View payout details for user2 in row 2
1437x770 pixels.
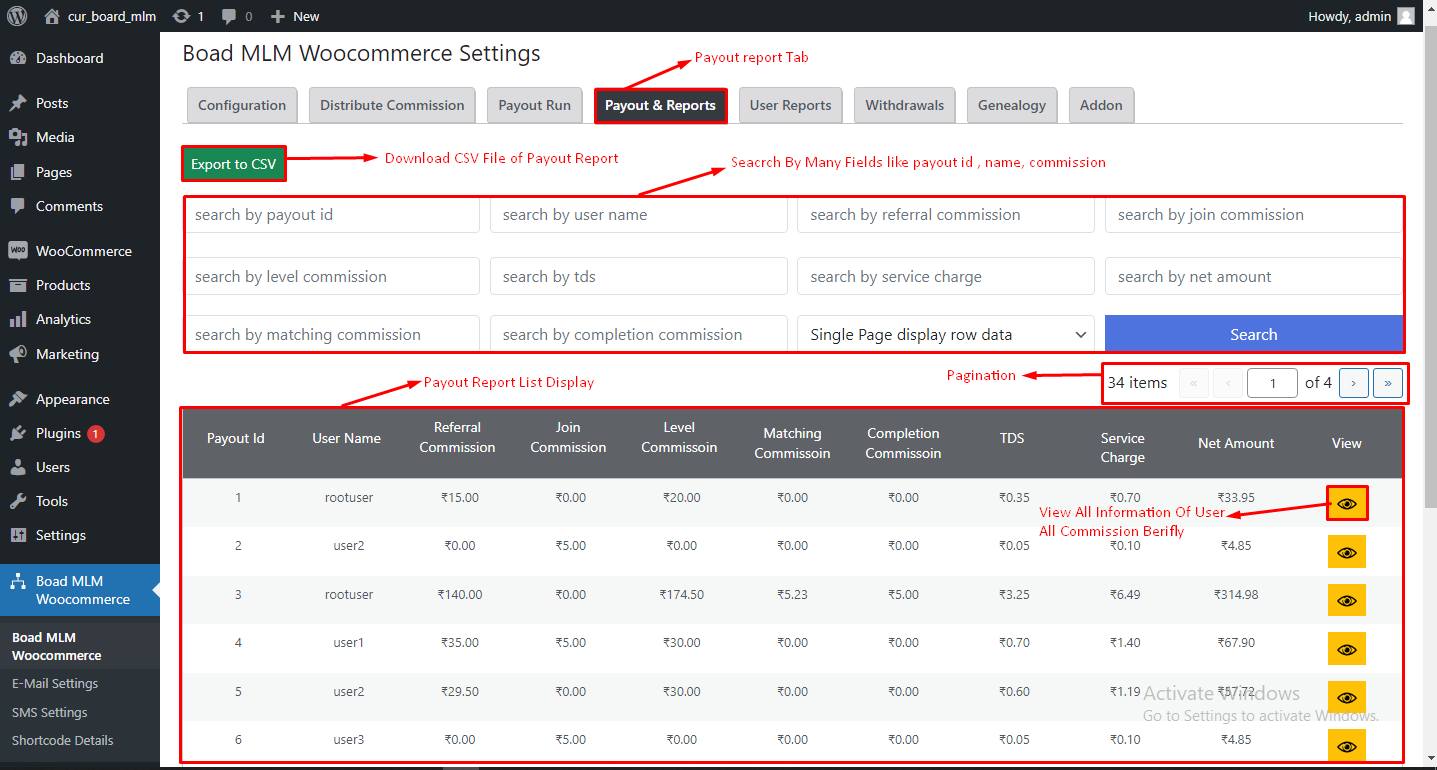1346,551
